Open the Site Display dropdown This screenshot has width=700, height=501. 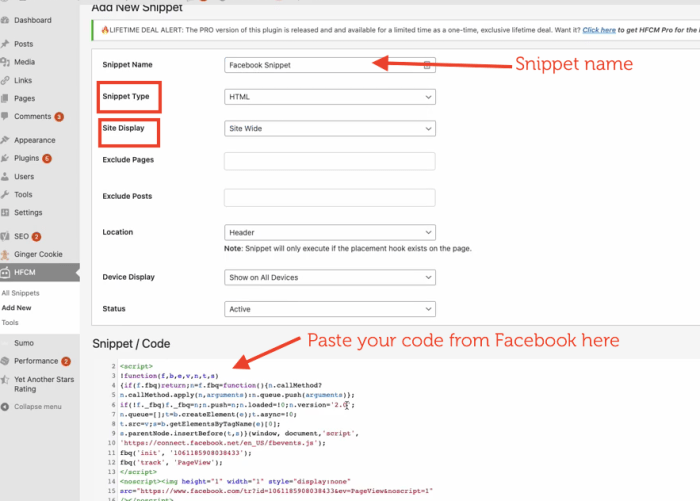coord(329,129)
